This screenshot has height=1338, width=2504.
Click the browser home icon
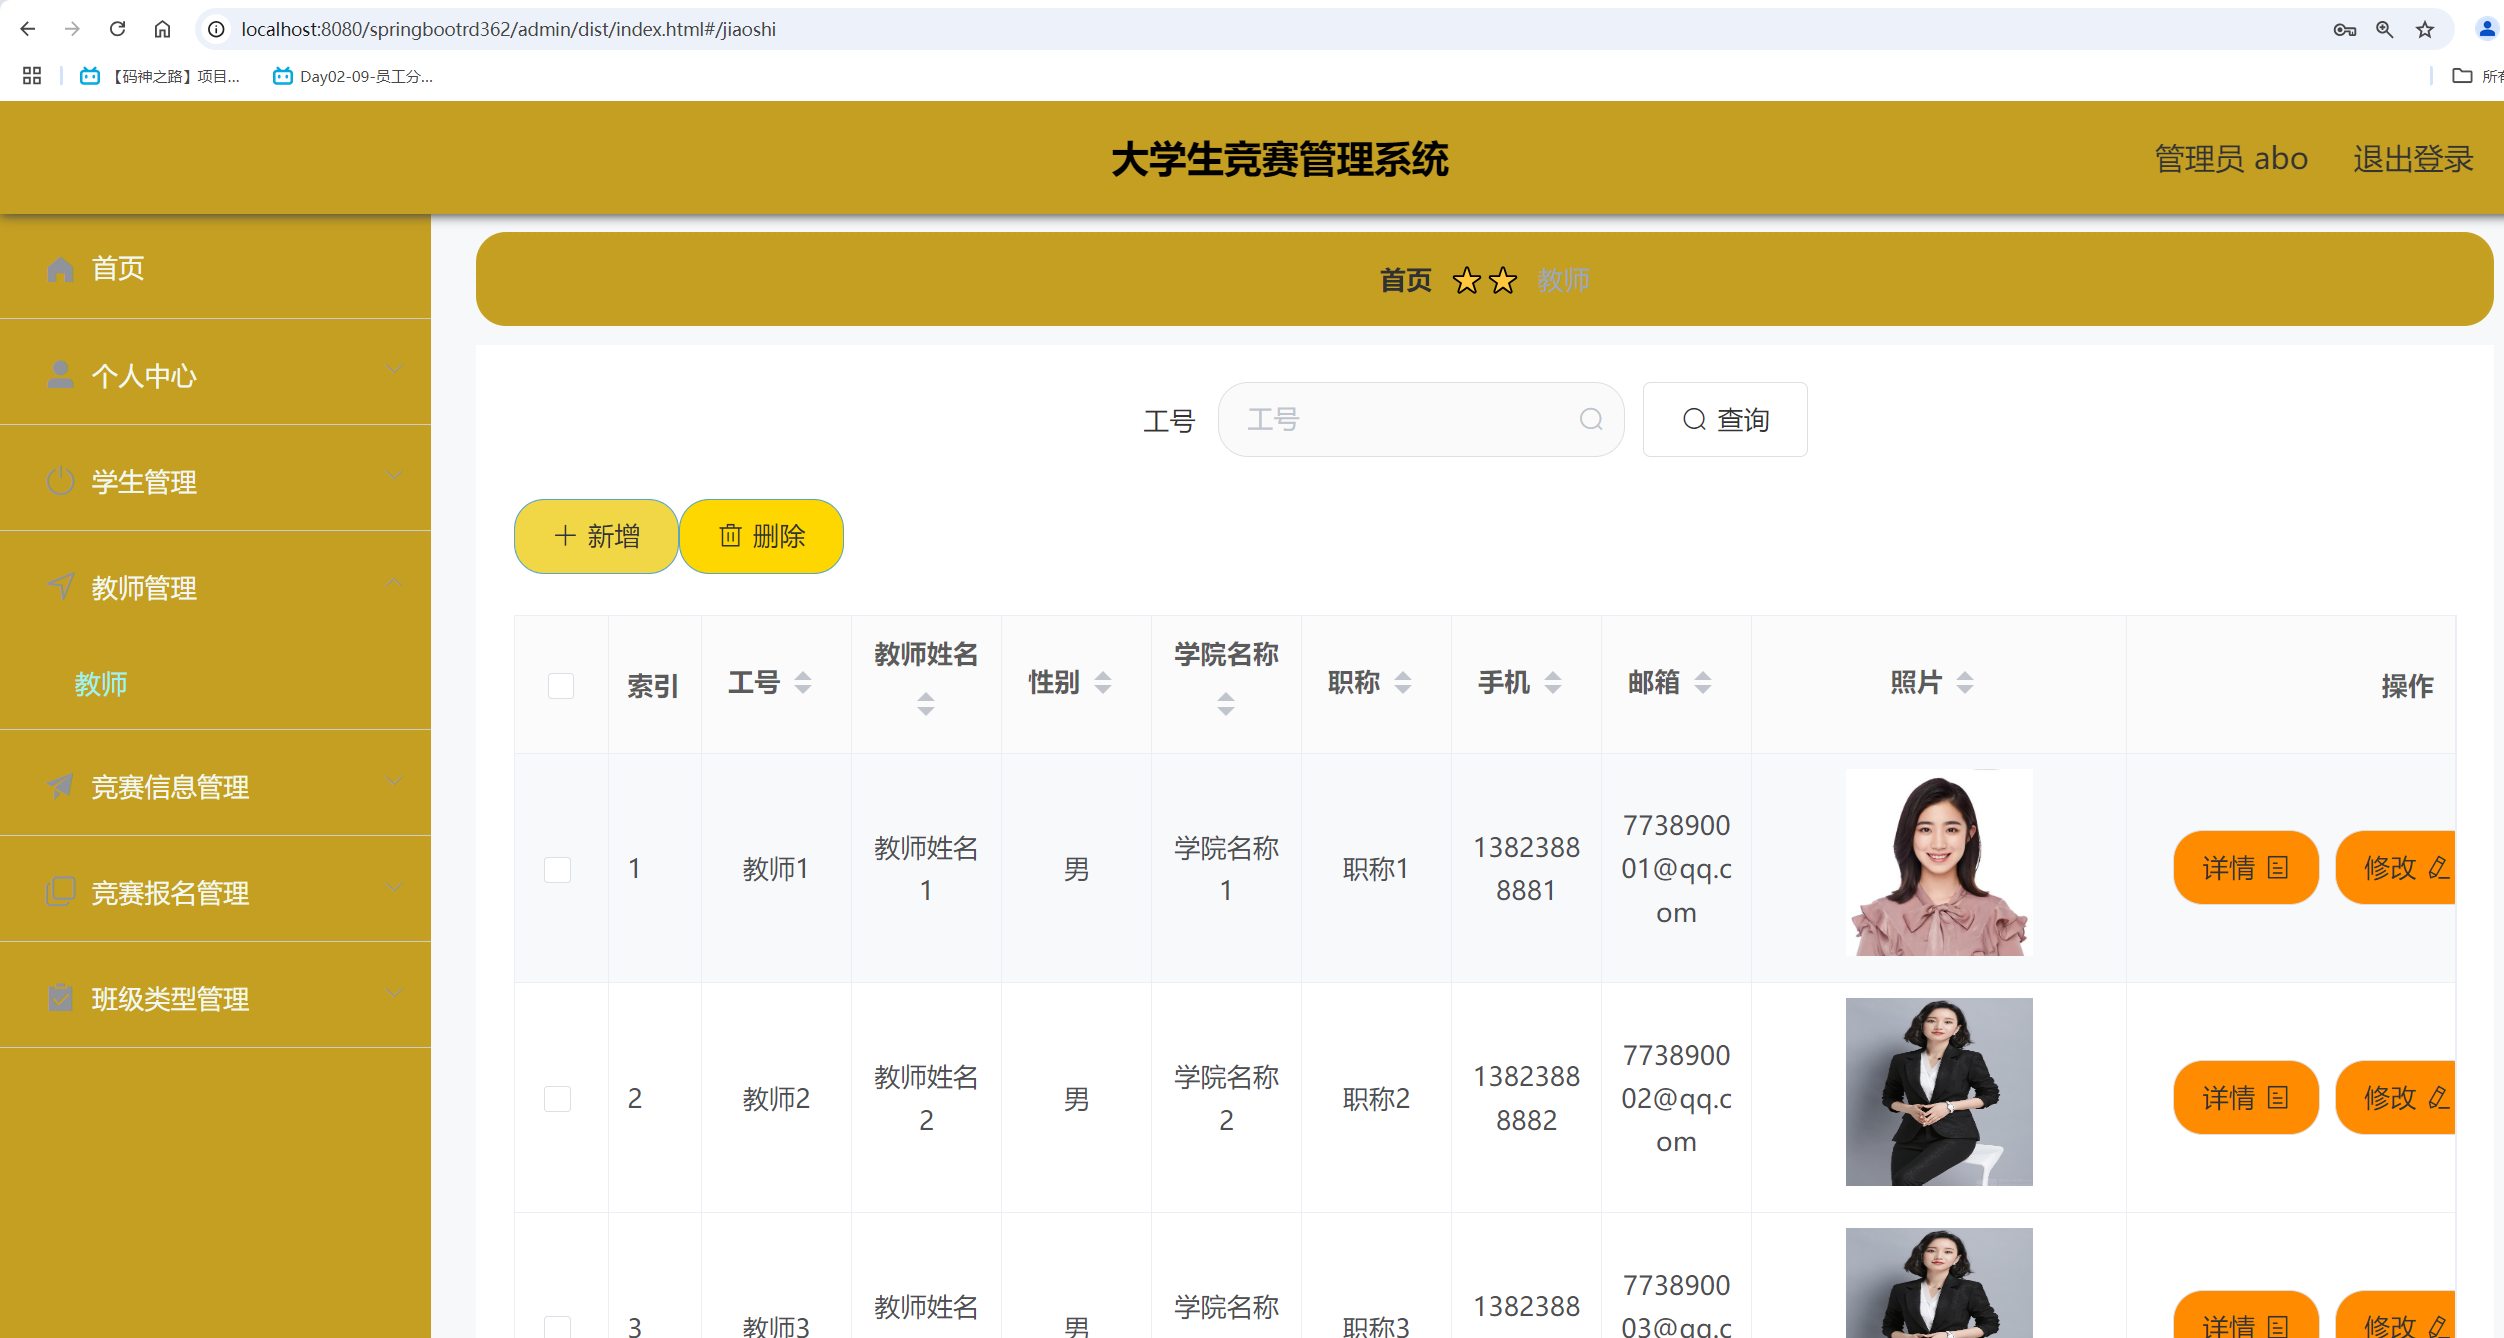coord(162,29)
